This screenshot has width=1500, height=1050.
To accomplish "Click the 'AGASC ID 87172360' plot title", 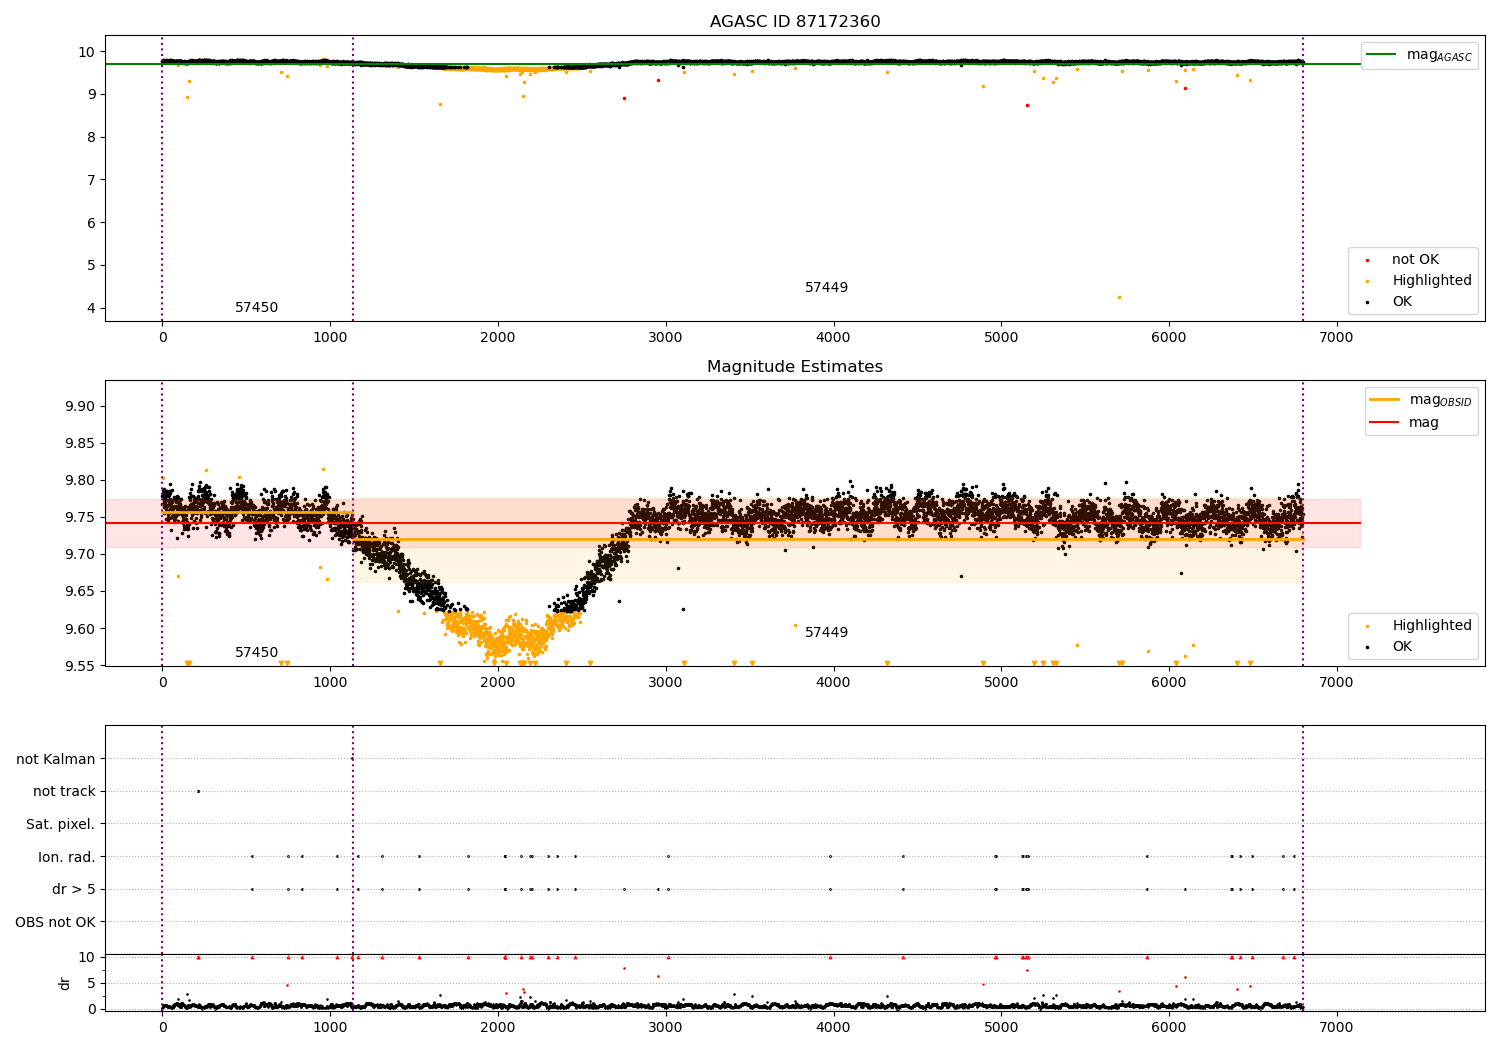I will pos(795,22).
